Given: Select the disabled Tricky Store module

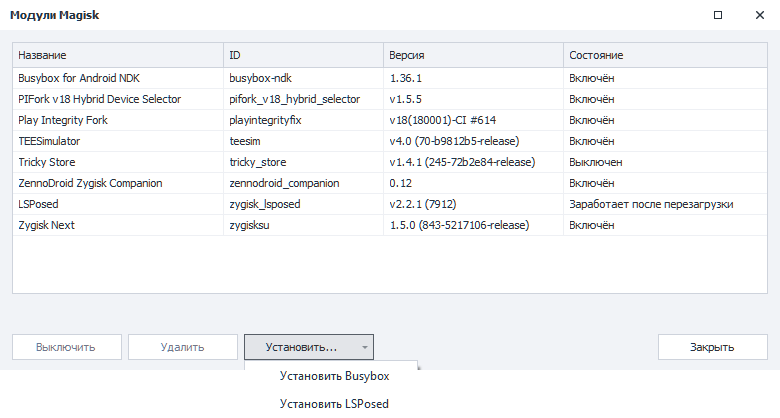Looking at the screenshot, I should tap(390, 162).
